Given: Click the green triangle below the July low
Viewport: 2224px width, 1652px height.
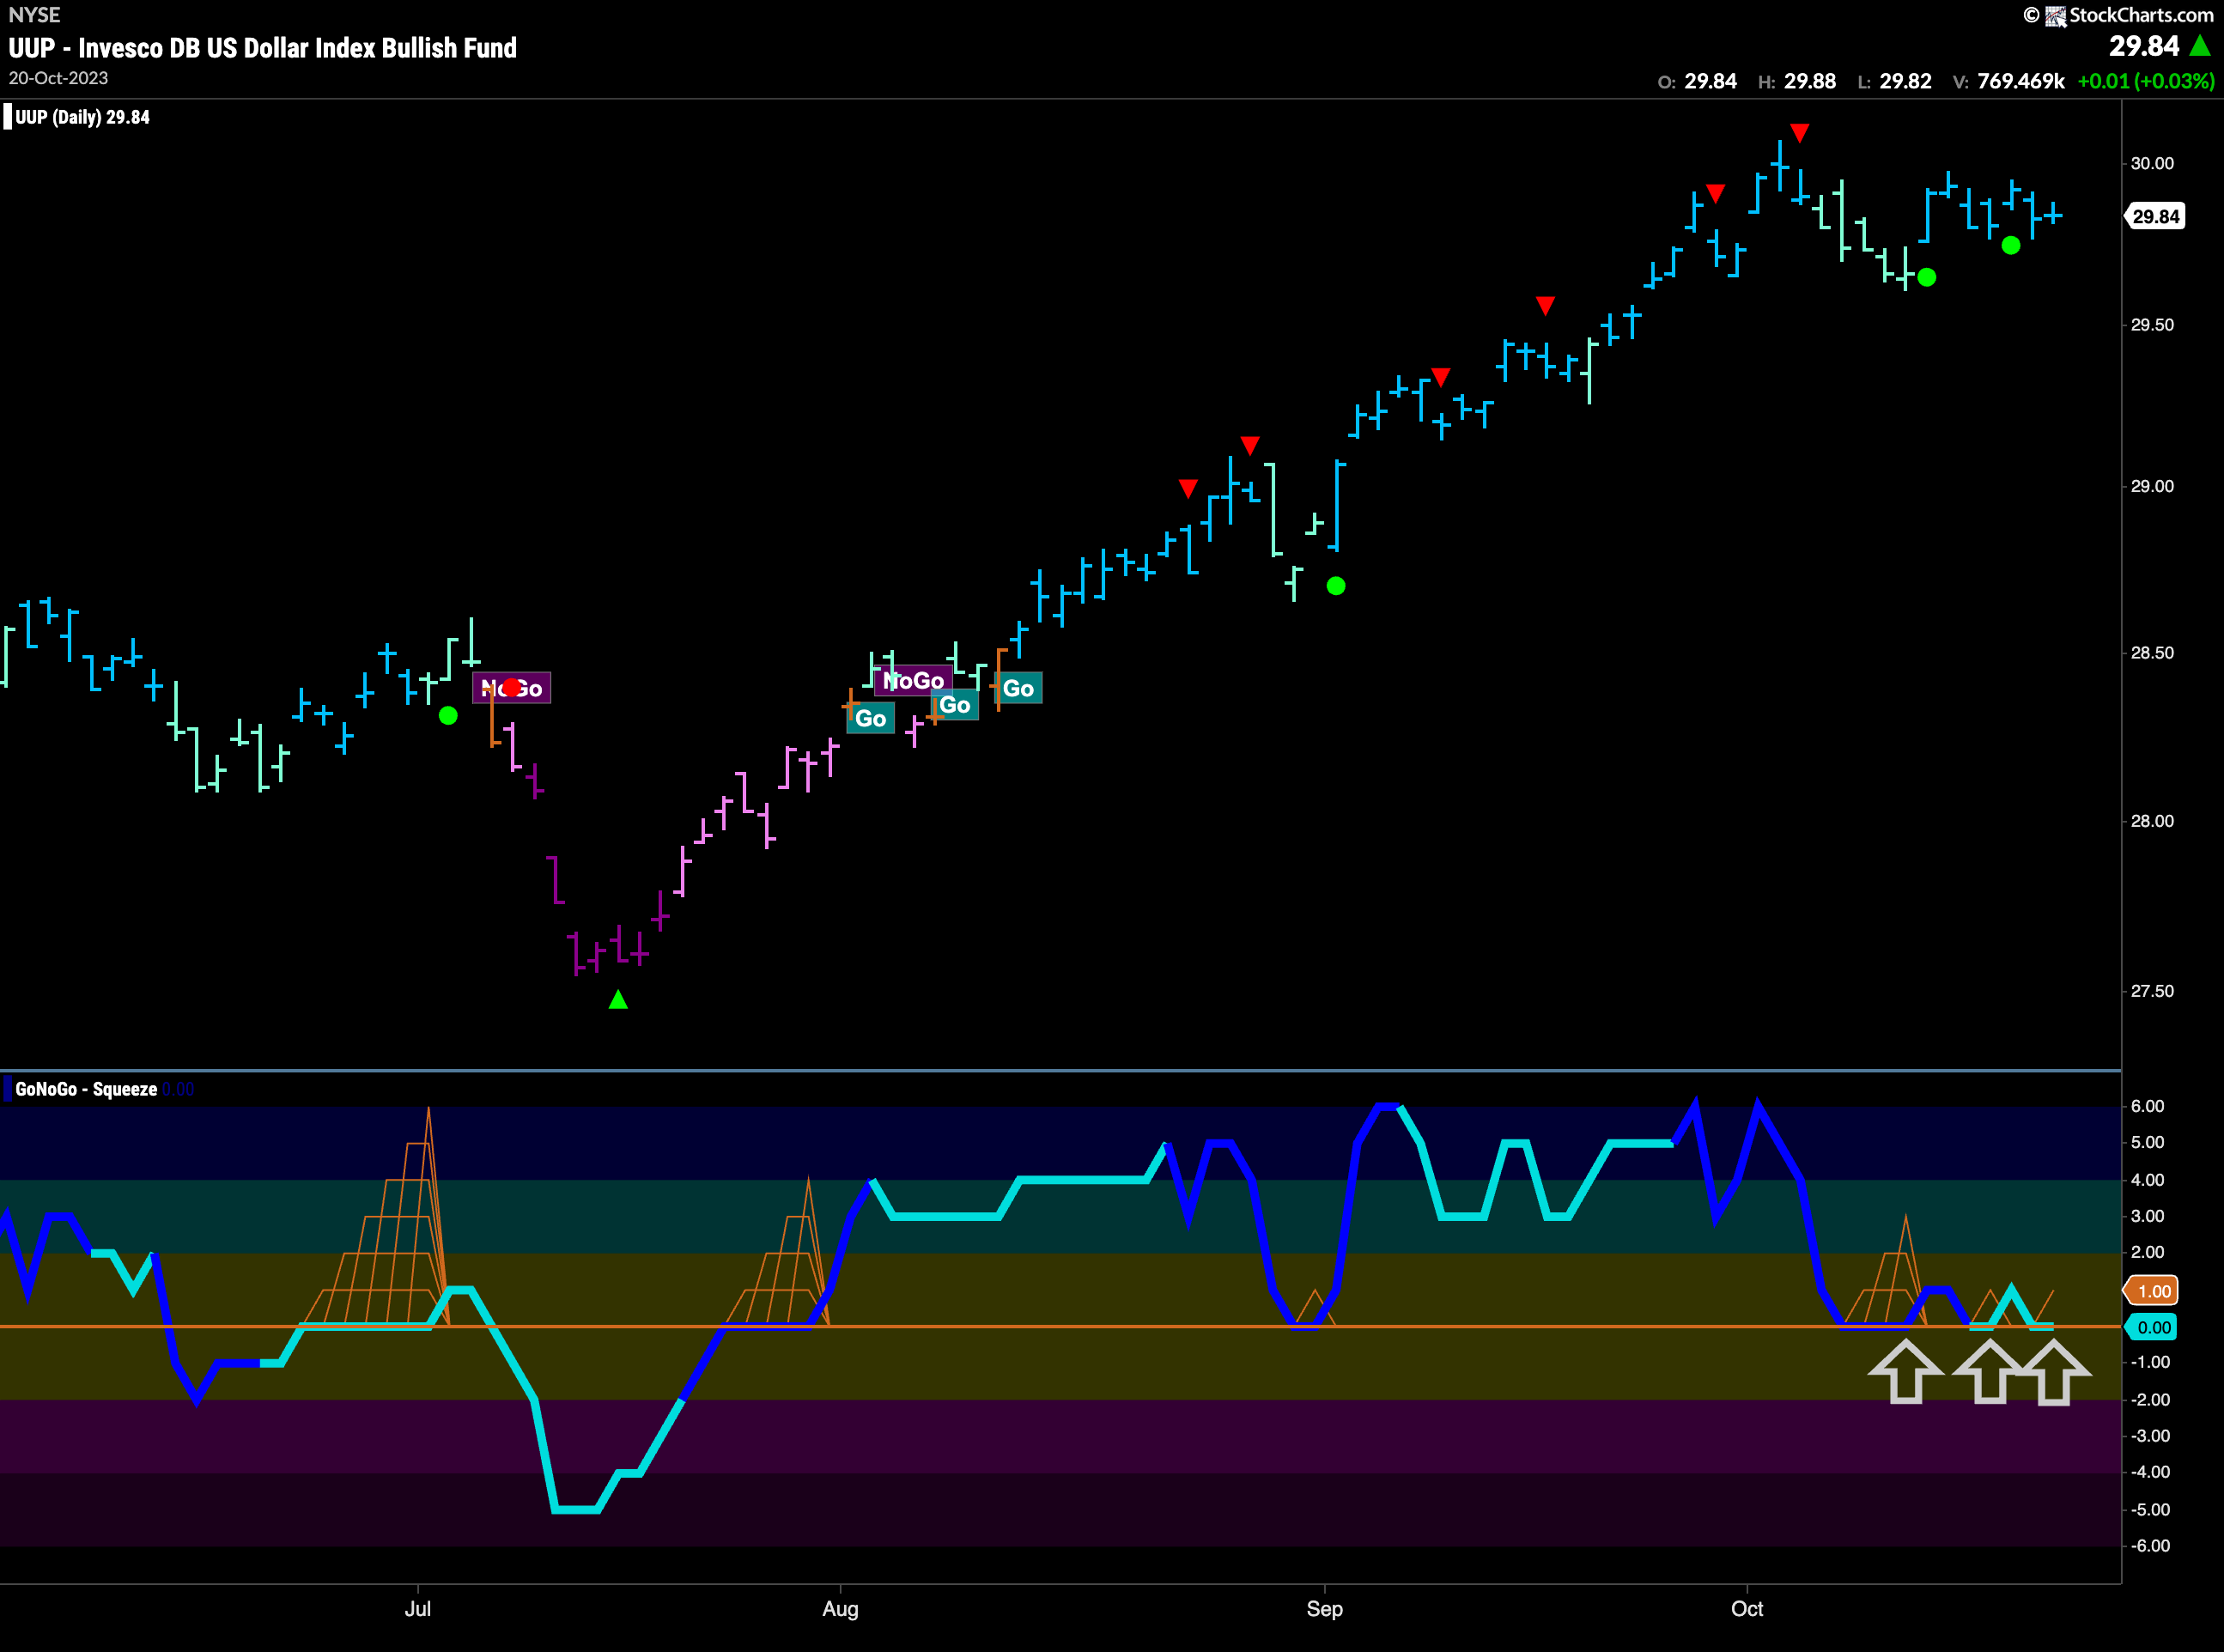Looking at the screenshot, I should [x=618, y=999].
